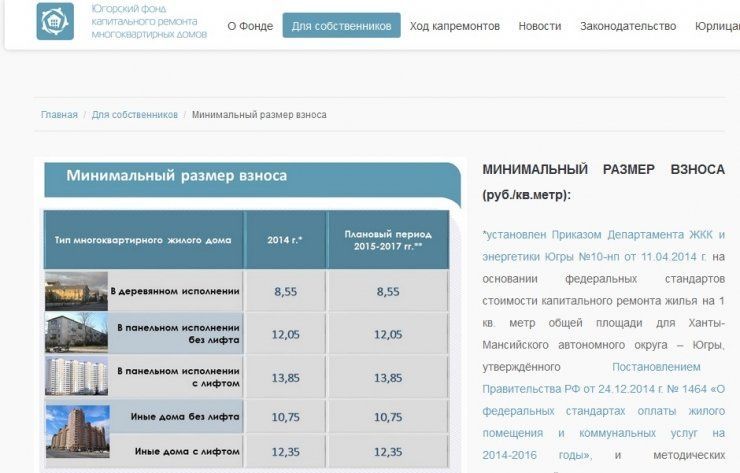Go to Главная breadcrumb link
This screenshot has height=473, width=740.
[59, 115]
